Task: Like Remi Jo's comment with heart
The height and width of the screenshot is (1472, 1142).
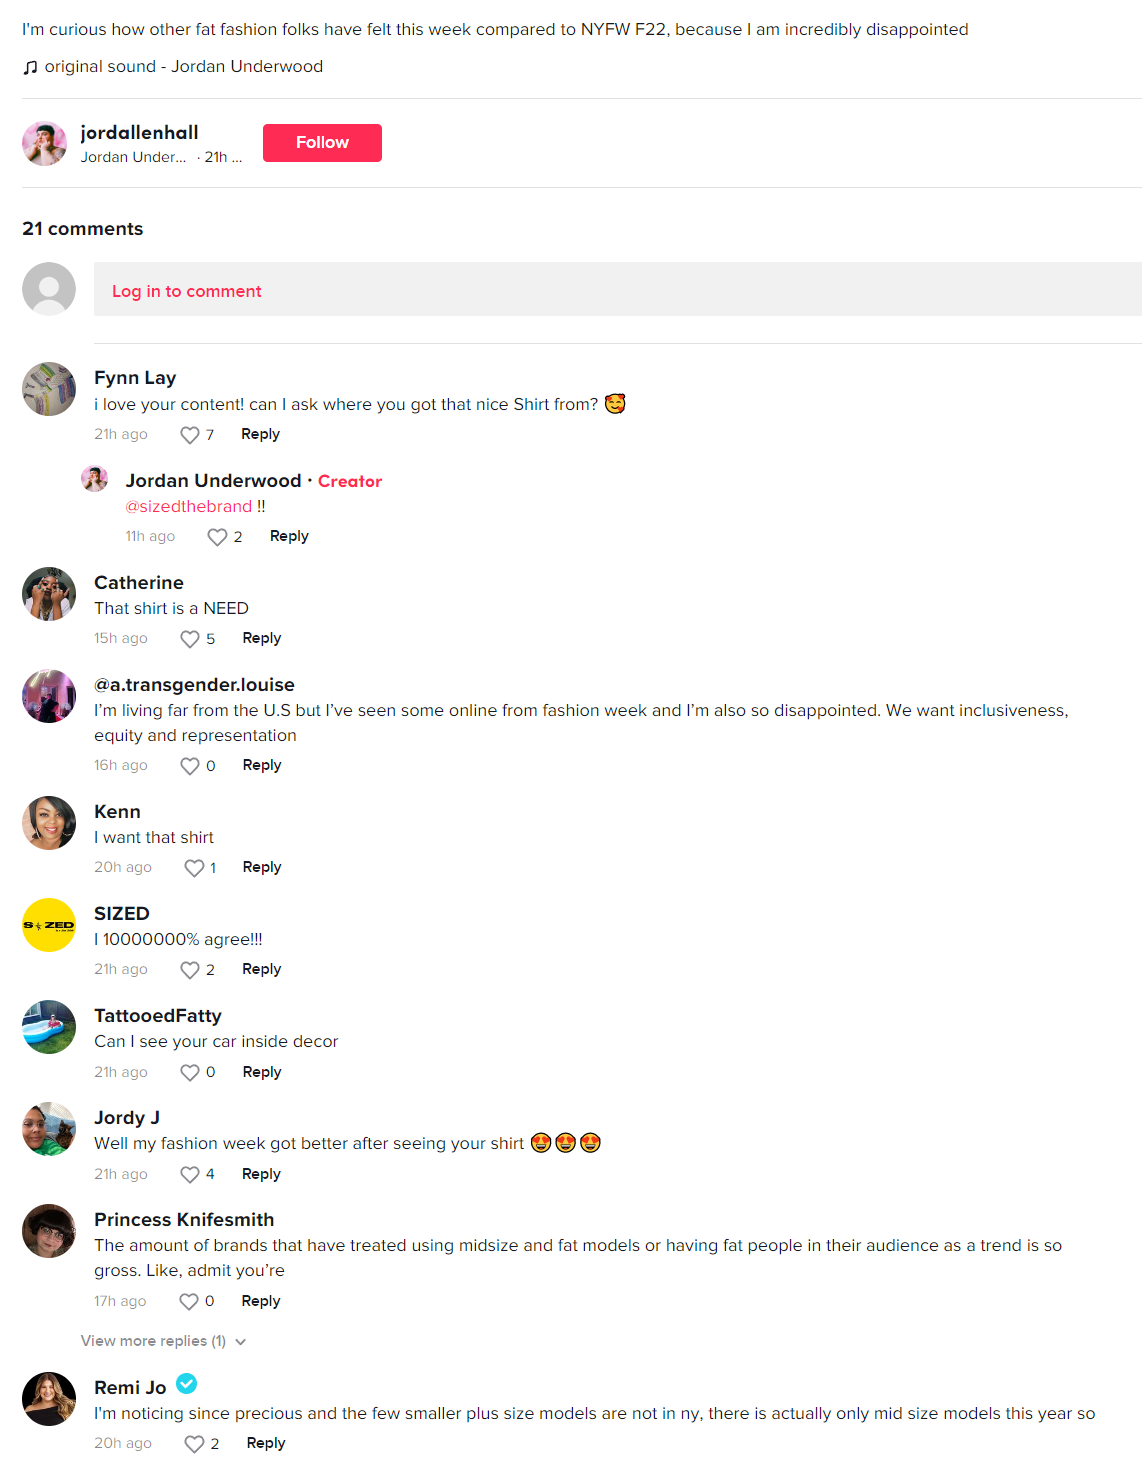Action: coord(194,1444)
